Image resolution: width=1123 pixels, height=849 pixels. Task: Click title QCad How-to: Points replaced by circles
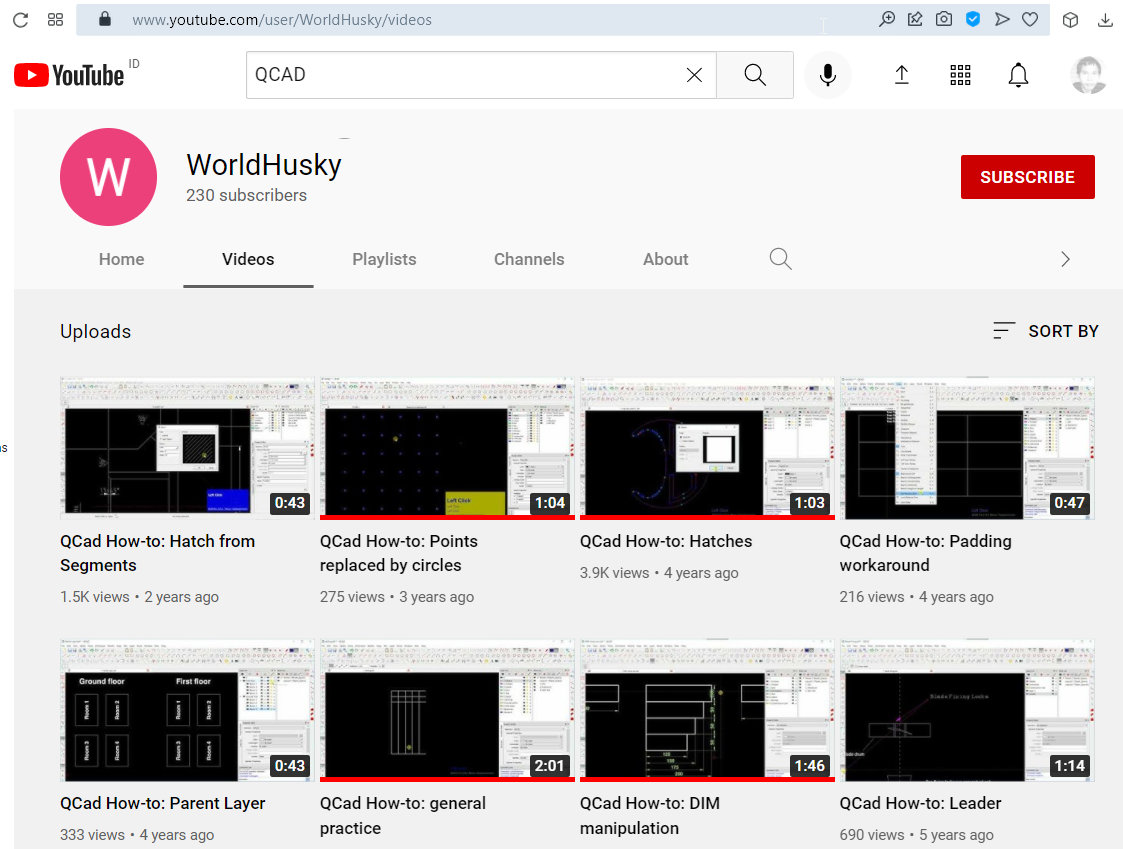click(399, 553)
